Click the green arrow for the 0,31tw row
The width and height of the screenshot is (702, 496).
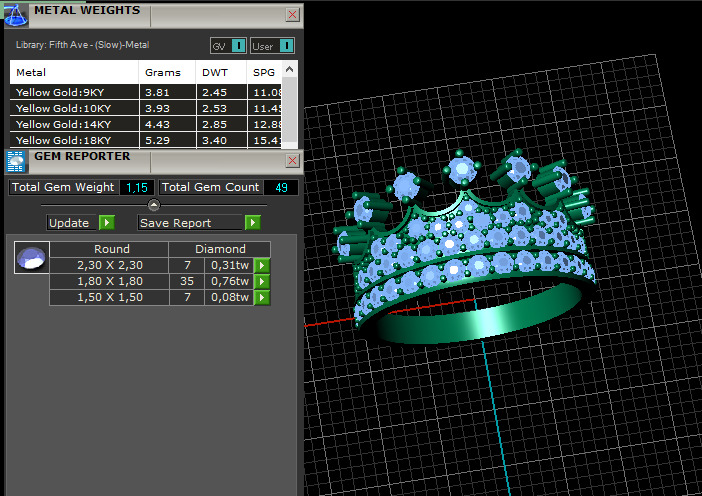[x=262, y=265]
